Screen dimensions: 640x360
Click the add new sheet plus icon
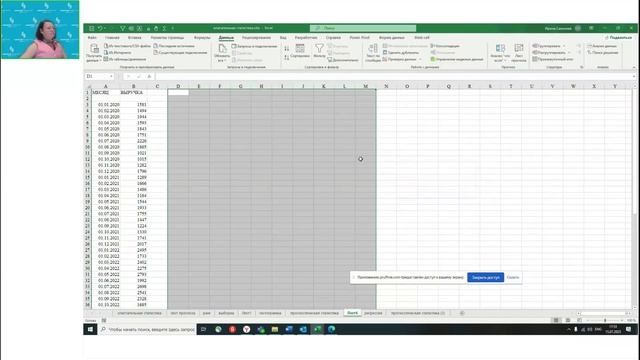(x=462, y=313)
